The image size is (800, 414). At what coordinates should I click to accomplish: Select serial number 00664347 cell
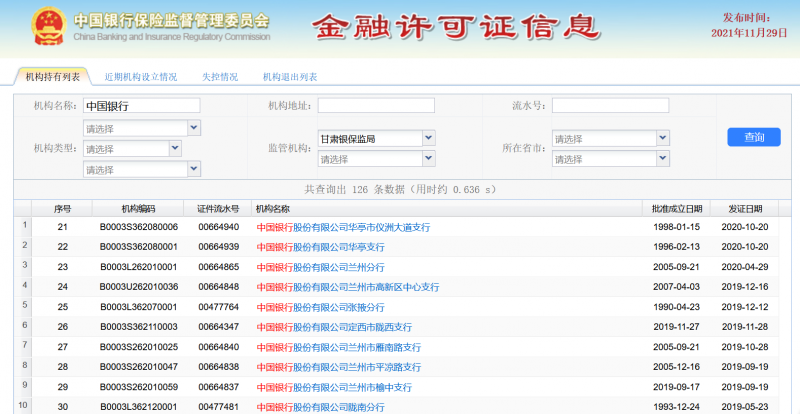(x=218, y=327)
